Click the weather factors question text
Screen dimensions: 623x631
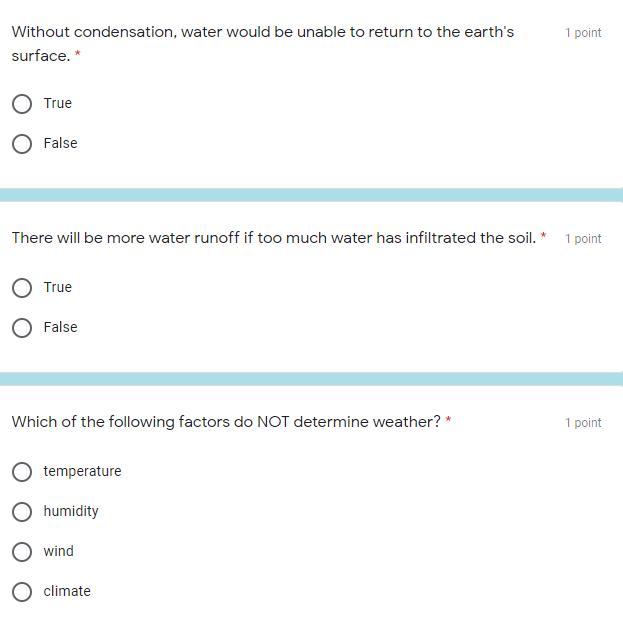pyautogui.click(x=225, y=422)
